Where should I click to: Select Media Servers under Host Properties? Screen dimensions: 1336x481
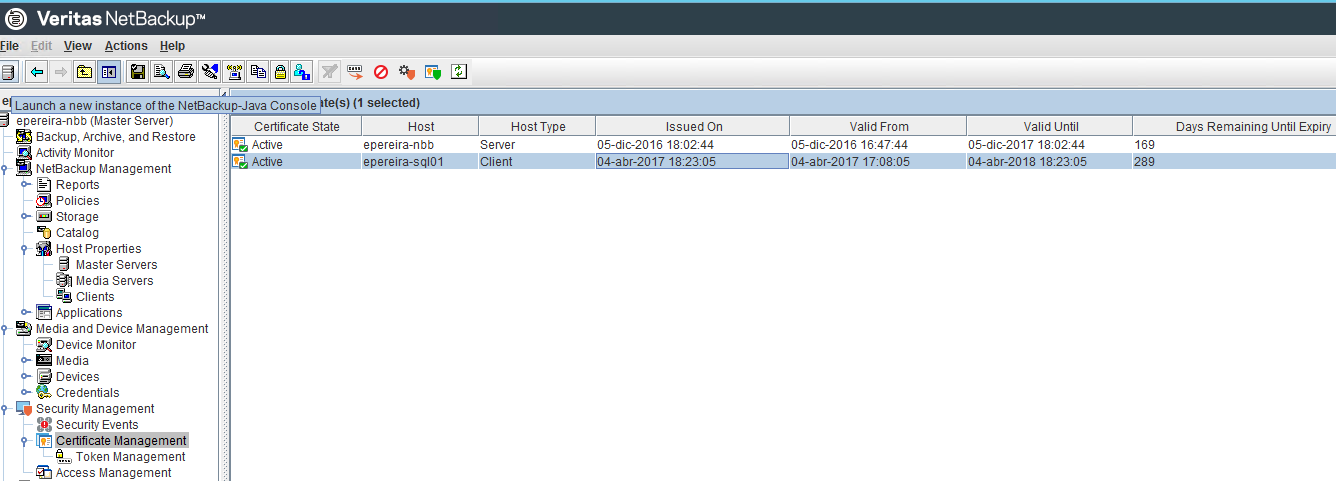tap(115, 281)
